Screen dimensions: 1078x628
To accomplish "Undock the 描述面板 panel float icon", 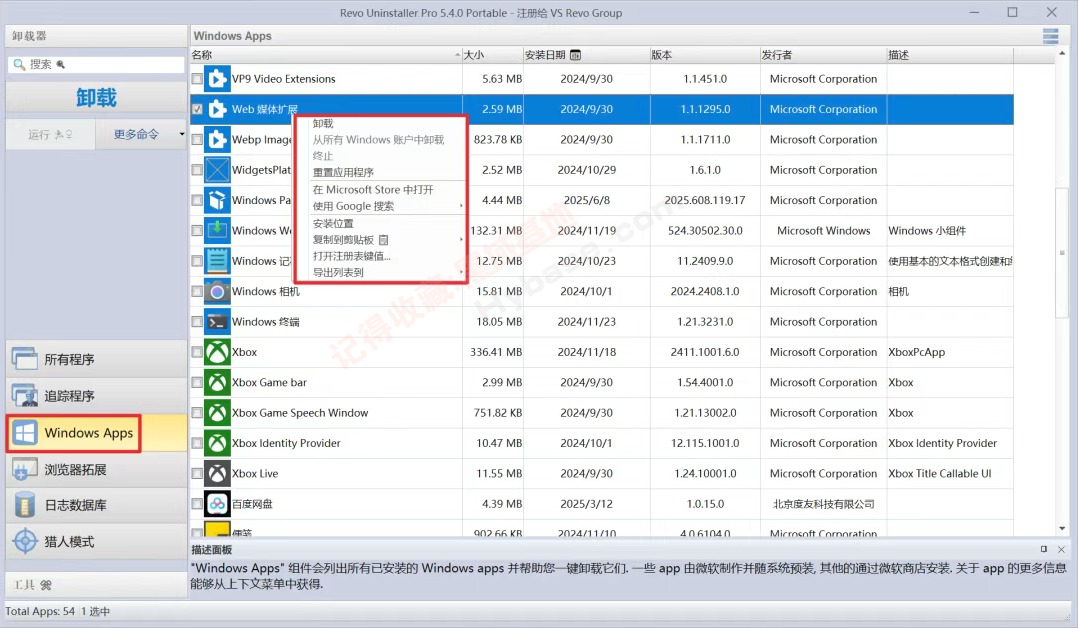I will pyautogui.click(x=1044, y=549).
